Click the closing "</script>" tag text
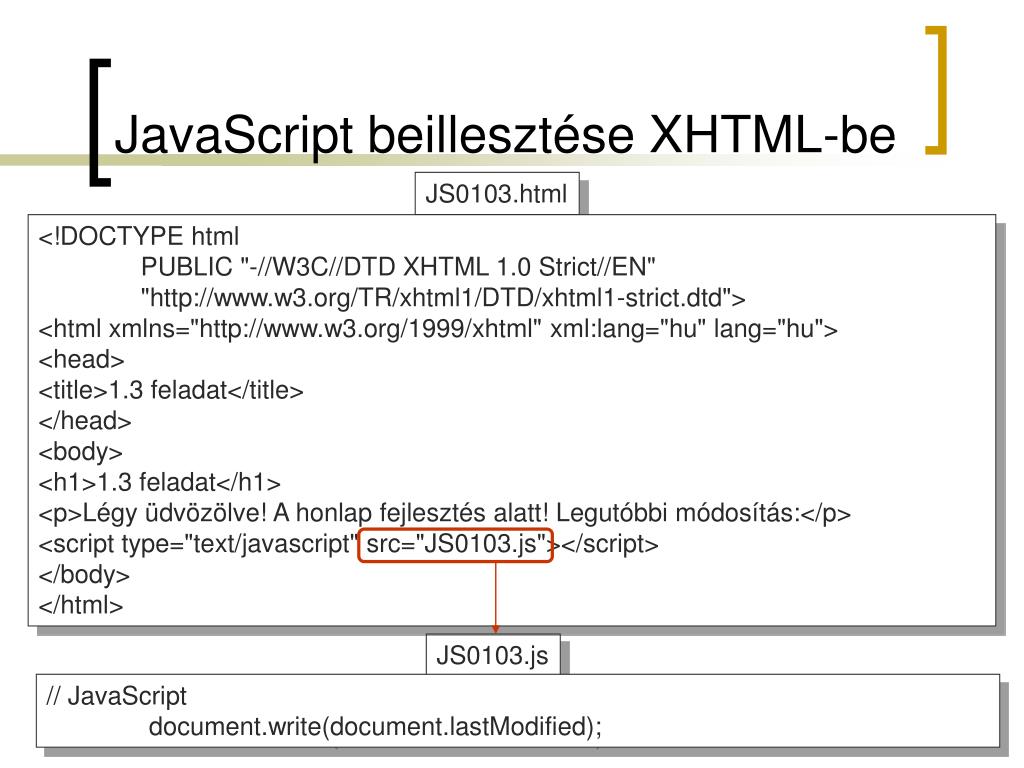This screenshot has width=1024, height=768. pyautogui.click(x=610, y=544)
